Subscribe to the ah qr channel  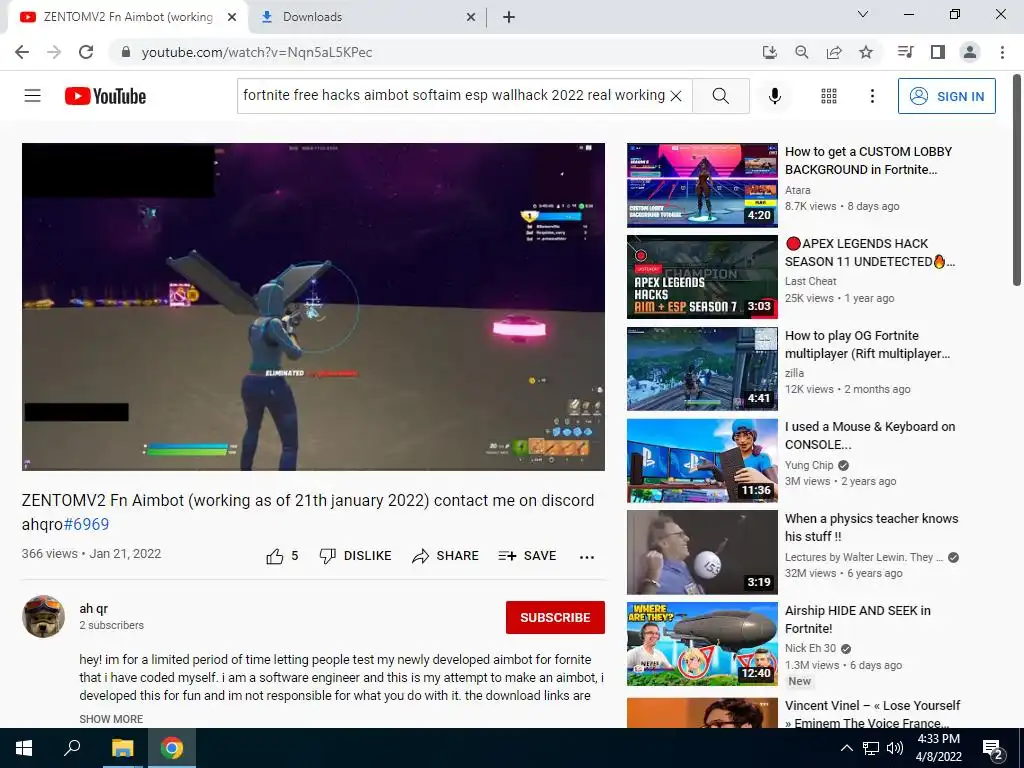pyautogui.click(x=555, y=617)
